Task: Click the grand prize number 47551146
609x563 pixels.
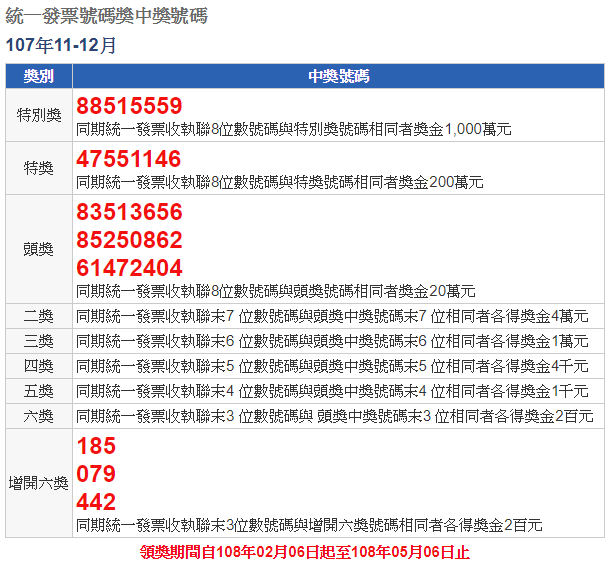Action: pos(129,160)
